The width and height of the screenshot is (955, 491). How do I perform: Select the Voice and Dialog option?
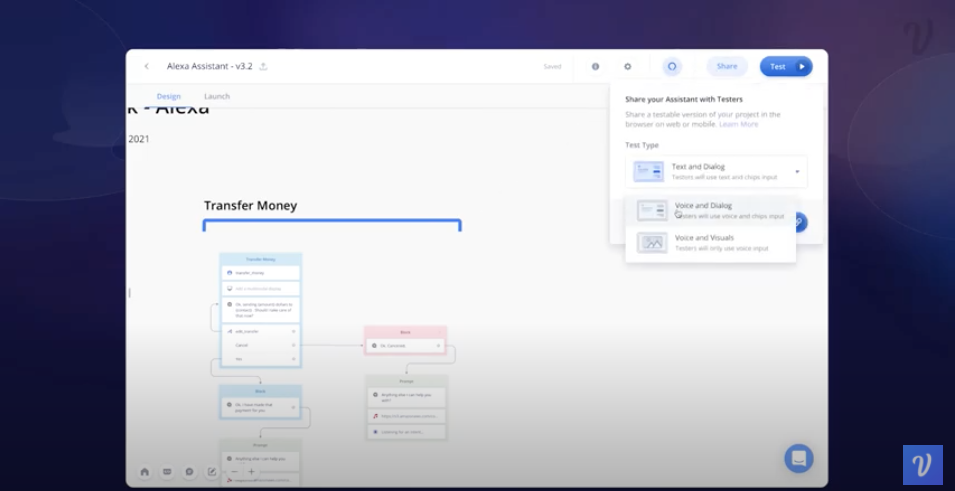click(x=710, y=210)
